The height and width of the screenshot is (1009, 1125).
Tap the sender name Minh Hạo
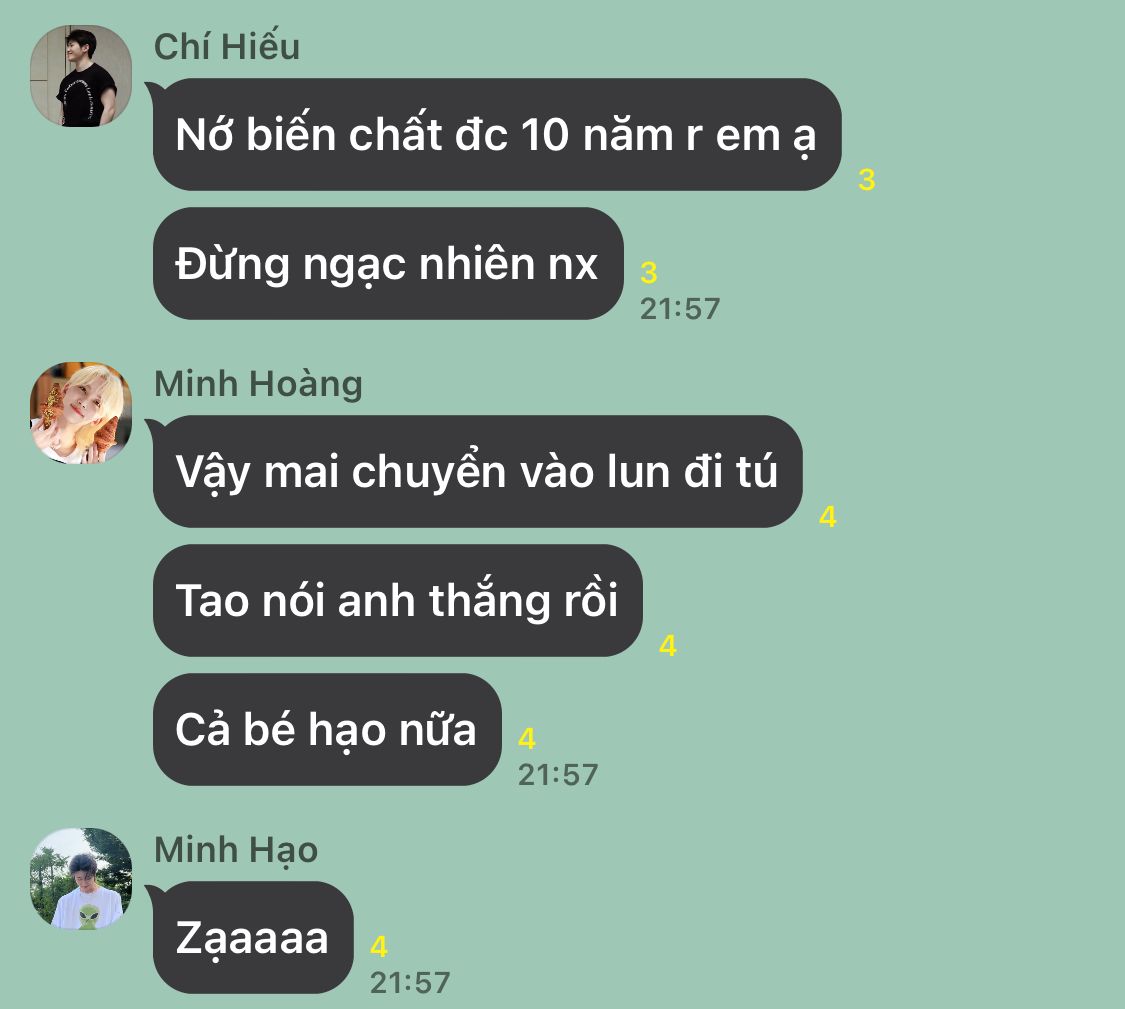tap(236, 850)
